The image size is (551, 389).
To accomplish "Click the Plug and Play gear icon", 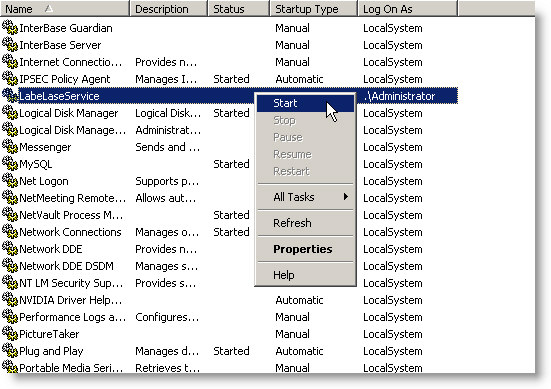I will [10, 350].
